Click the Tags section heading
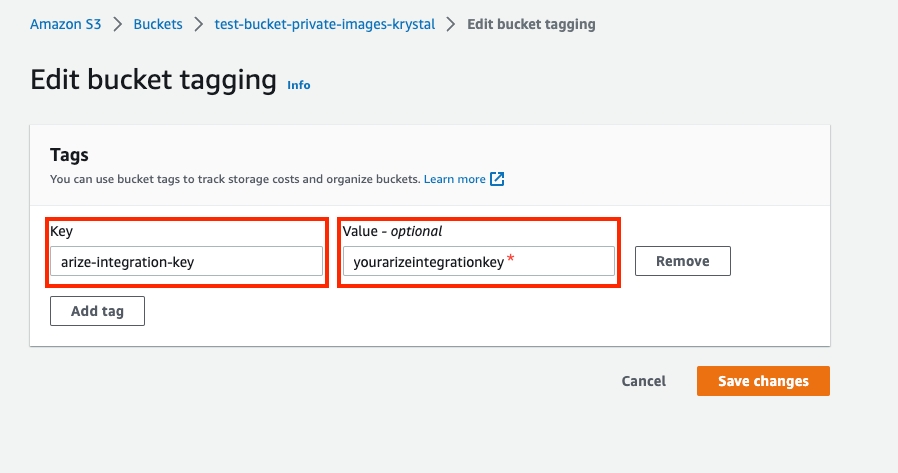Screen dimensions: 898x473 tap(69, 155)
